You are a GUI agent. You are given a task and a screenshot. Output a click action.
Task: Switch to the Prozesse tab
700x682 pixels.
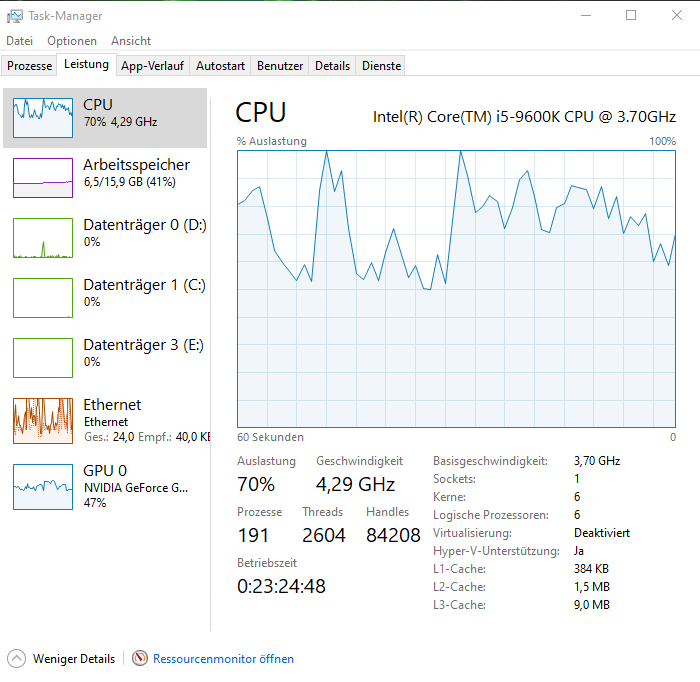(x=29, y=66)
